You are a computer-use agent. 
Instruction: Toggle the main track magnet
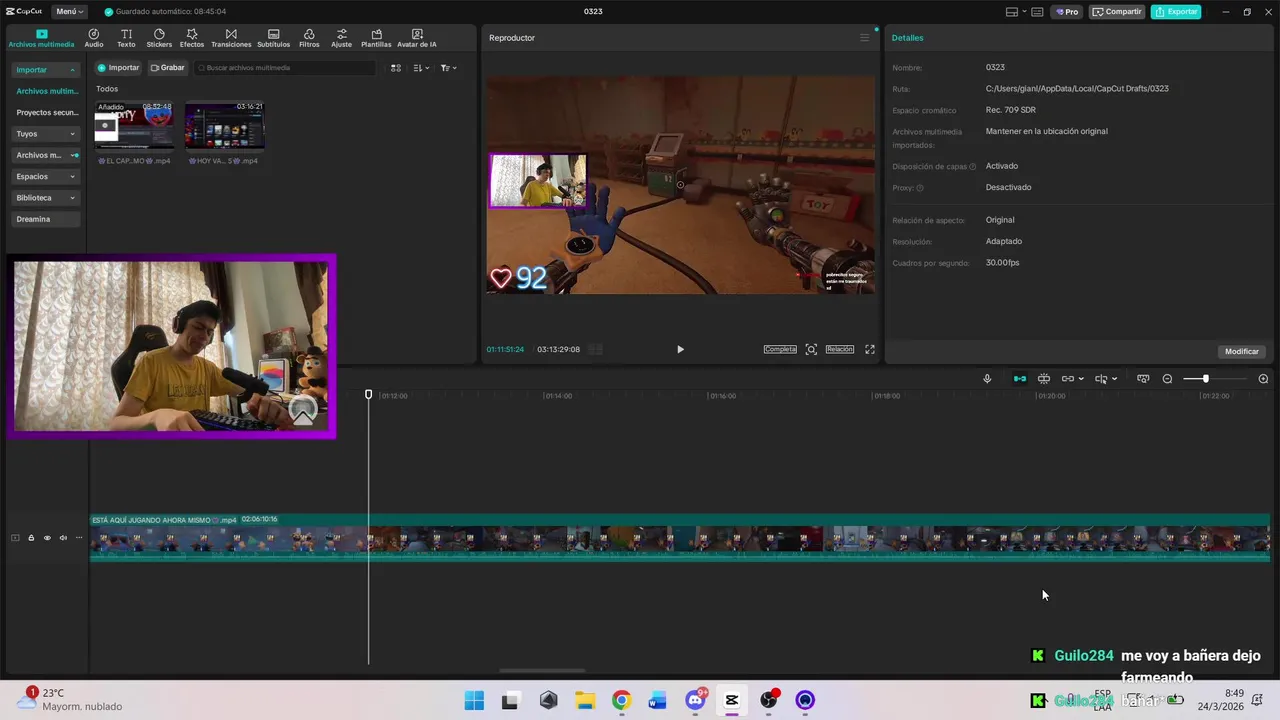pyautogui.click(x=1020, y=379)
